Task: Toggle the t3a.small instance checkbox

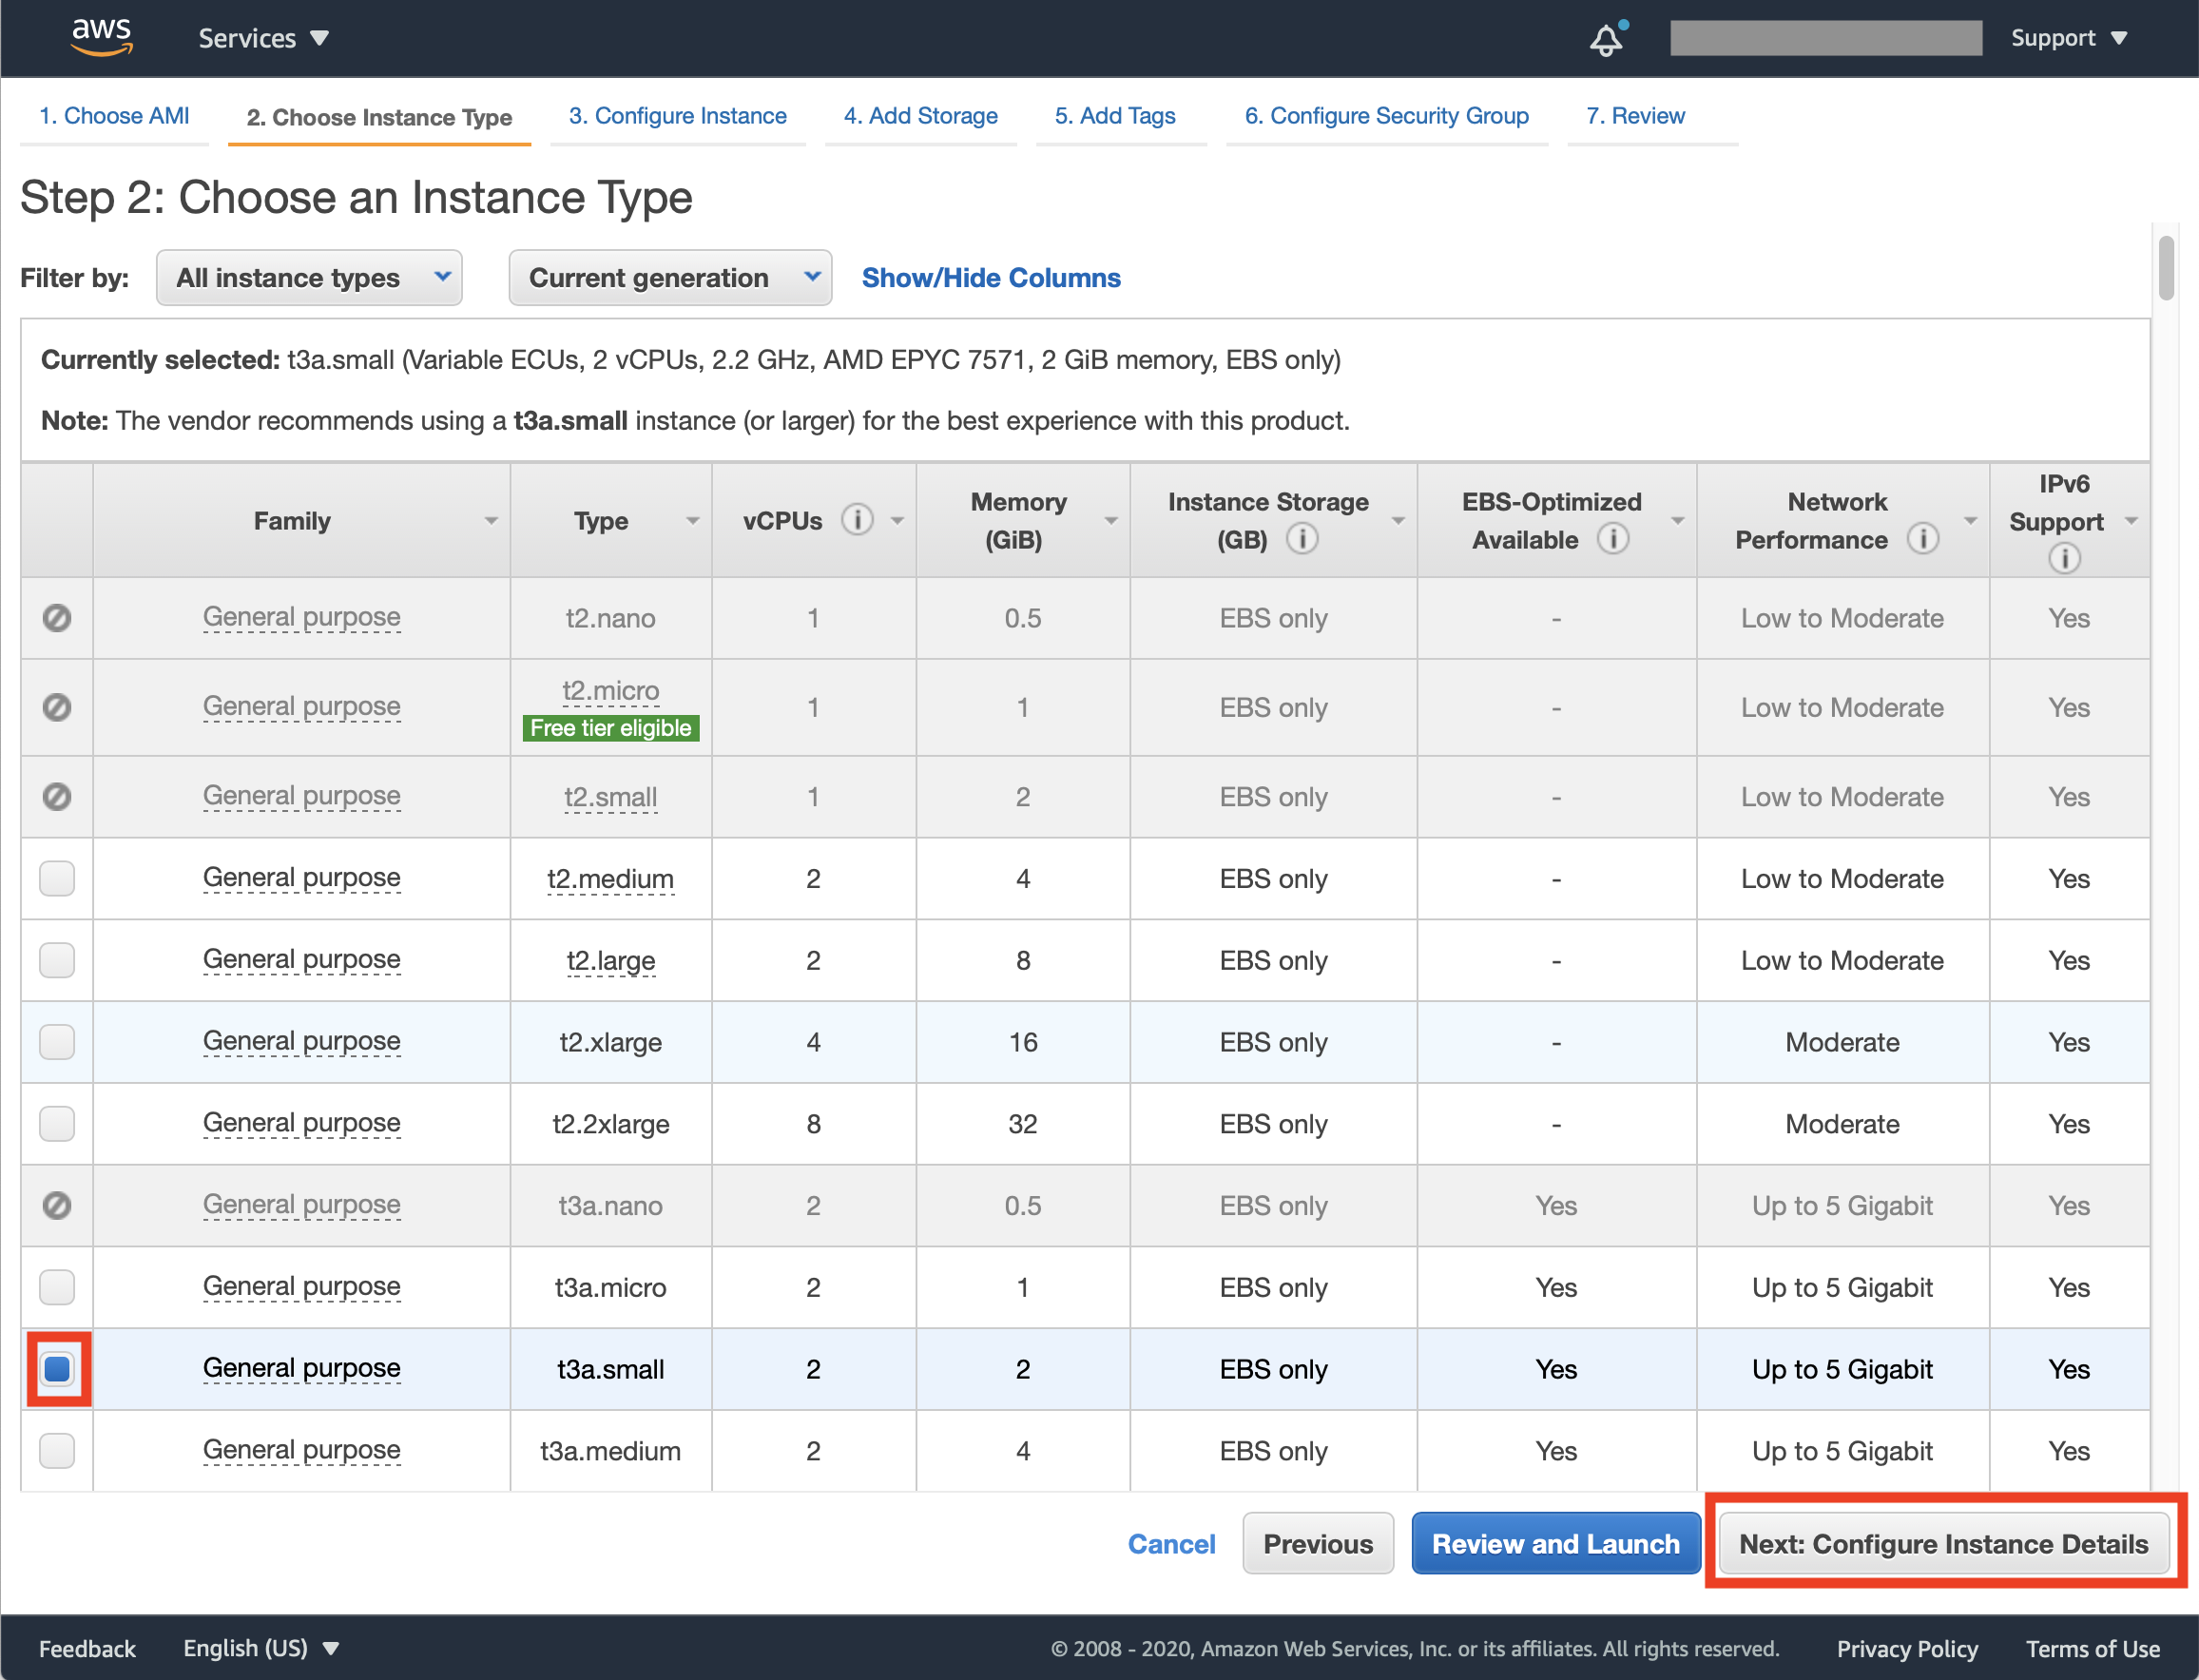Action: tap(57, 1369)
